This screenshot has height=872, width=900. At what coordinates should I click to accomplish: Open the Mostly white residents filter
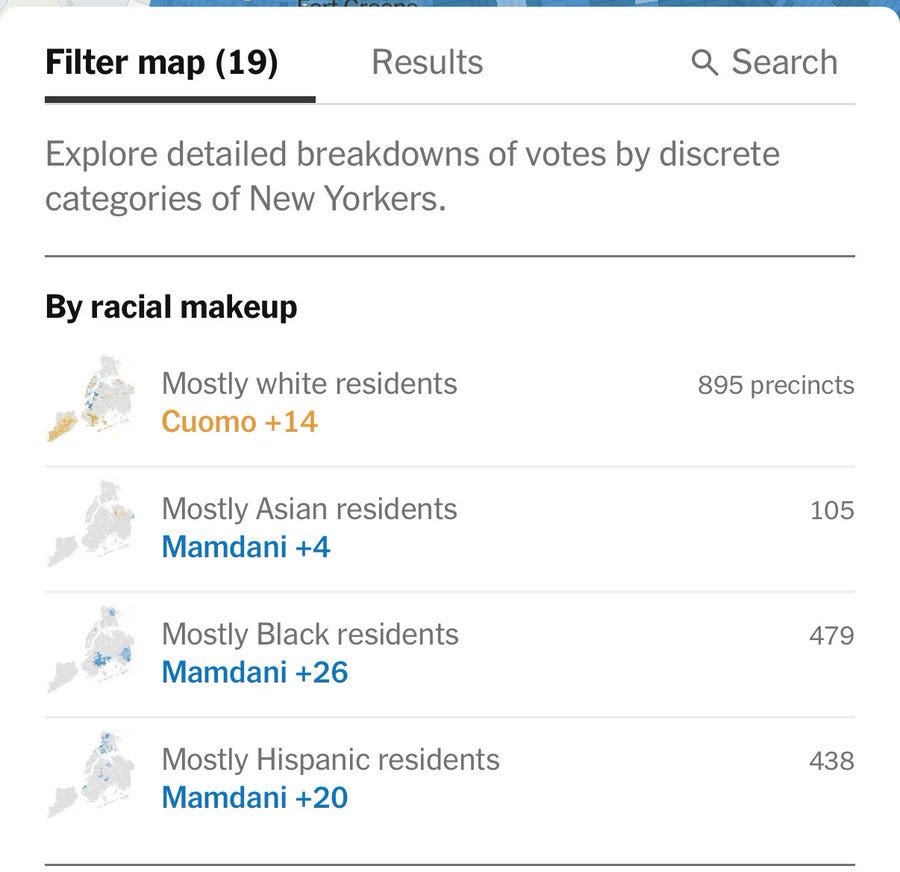click(310, 384)
